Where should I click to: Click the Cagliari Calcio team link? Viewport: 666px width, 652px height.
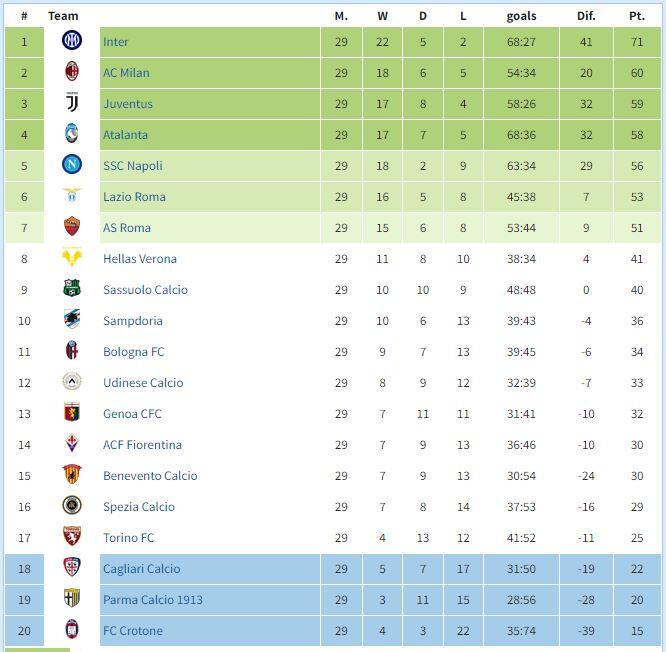pyautogui.click(x=141, y=569)
